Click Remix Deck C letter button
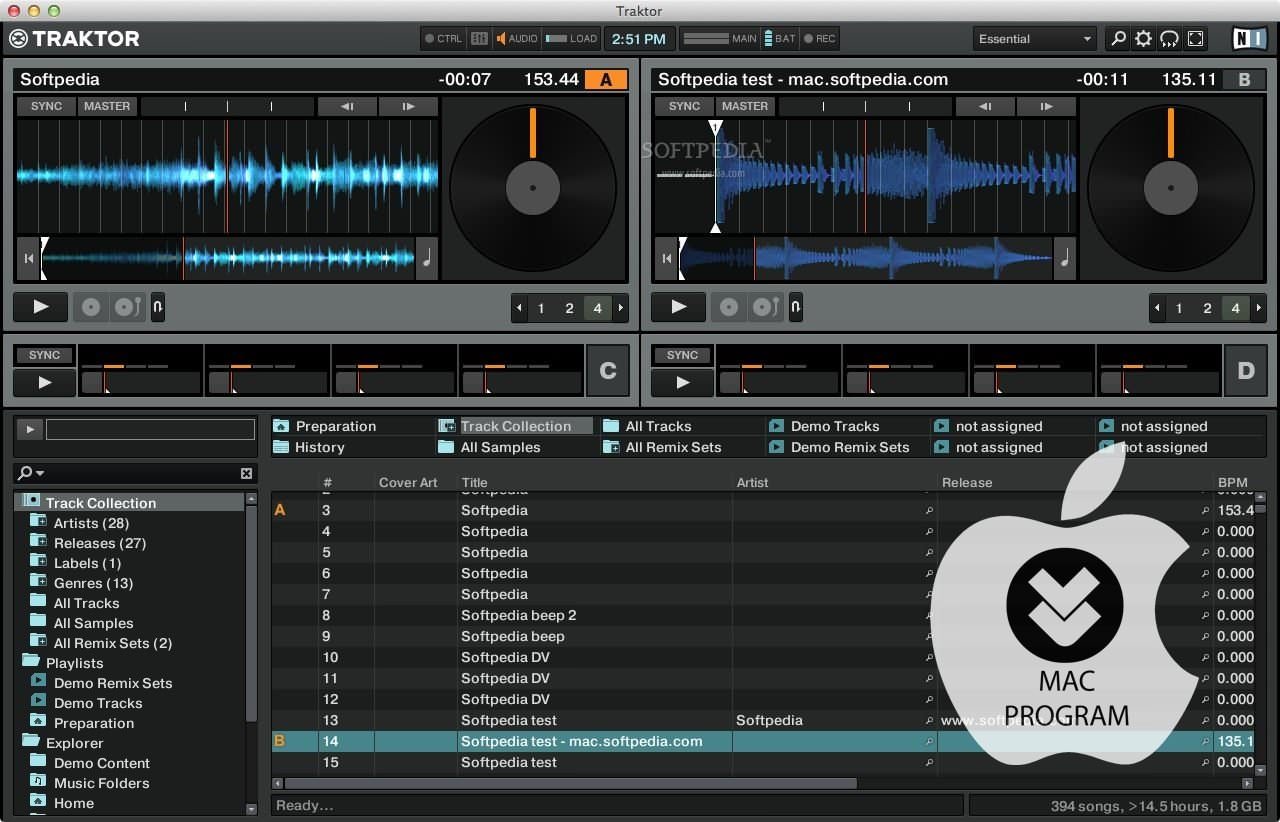 (607, 371)
